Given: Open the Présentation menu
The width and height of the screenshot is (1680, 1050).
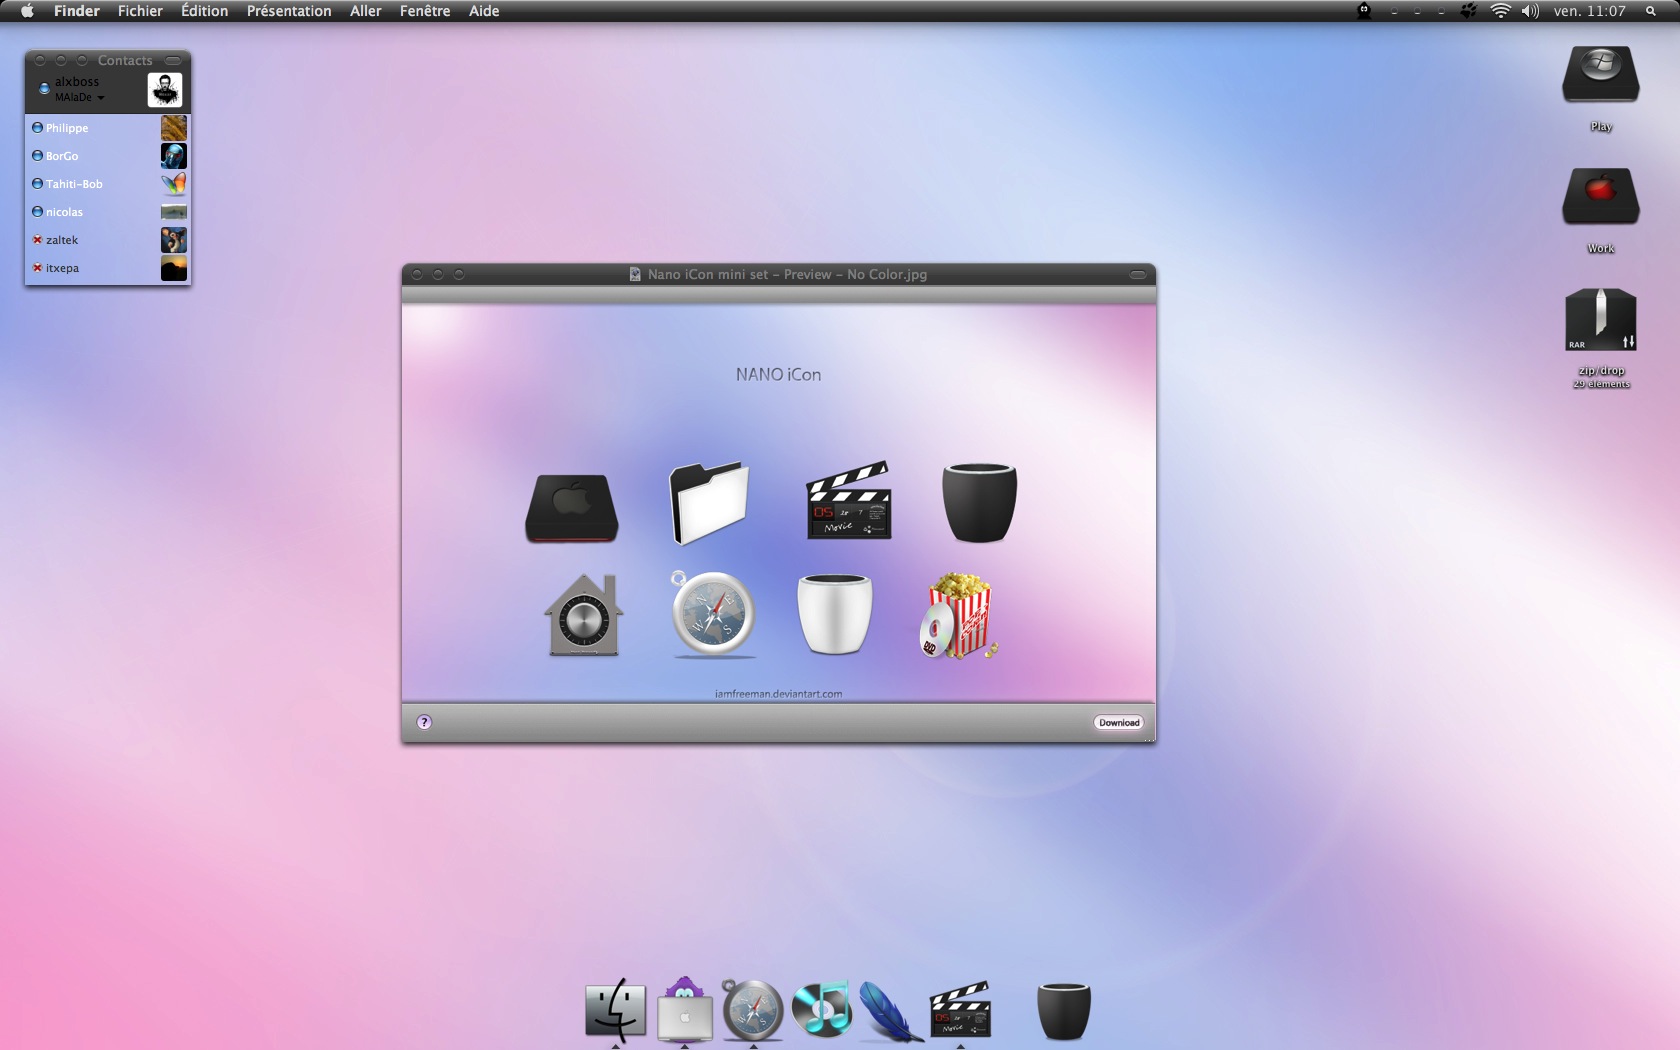Looking at the screenshot, I should pos(289,11).
